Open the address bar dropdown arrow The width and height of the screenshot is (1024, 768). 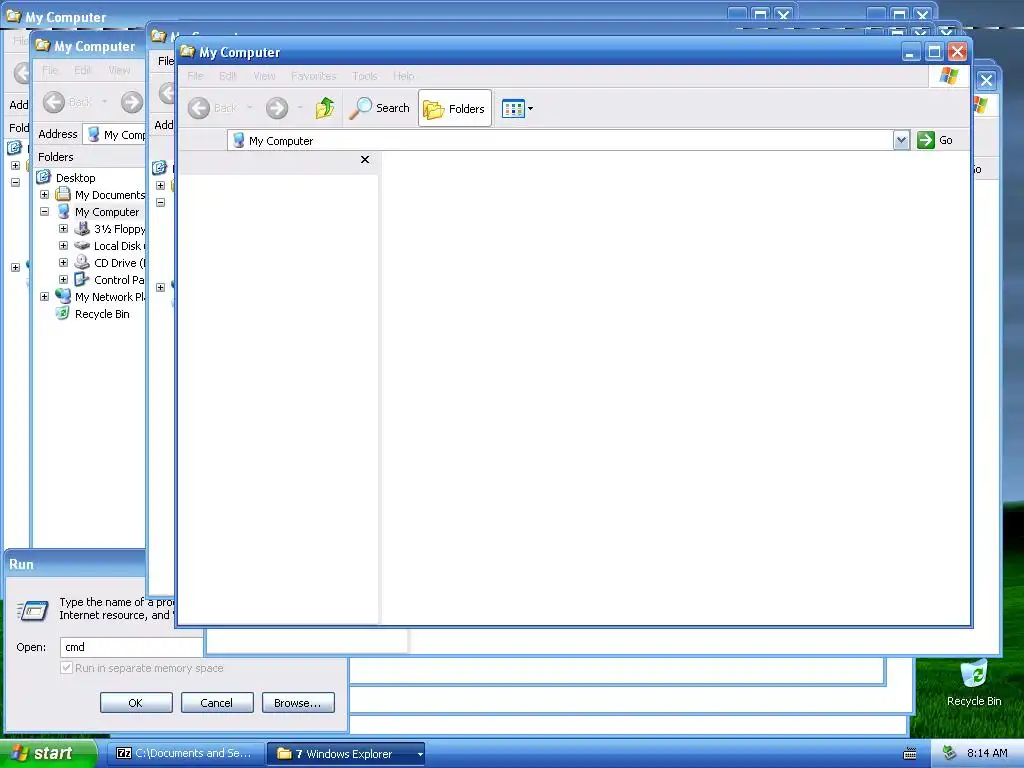click(x=901, y=140)
